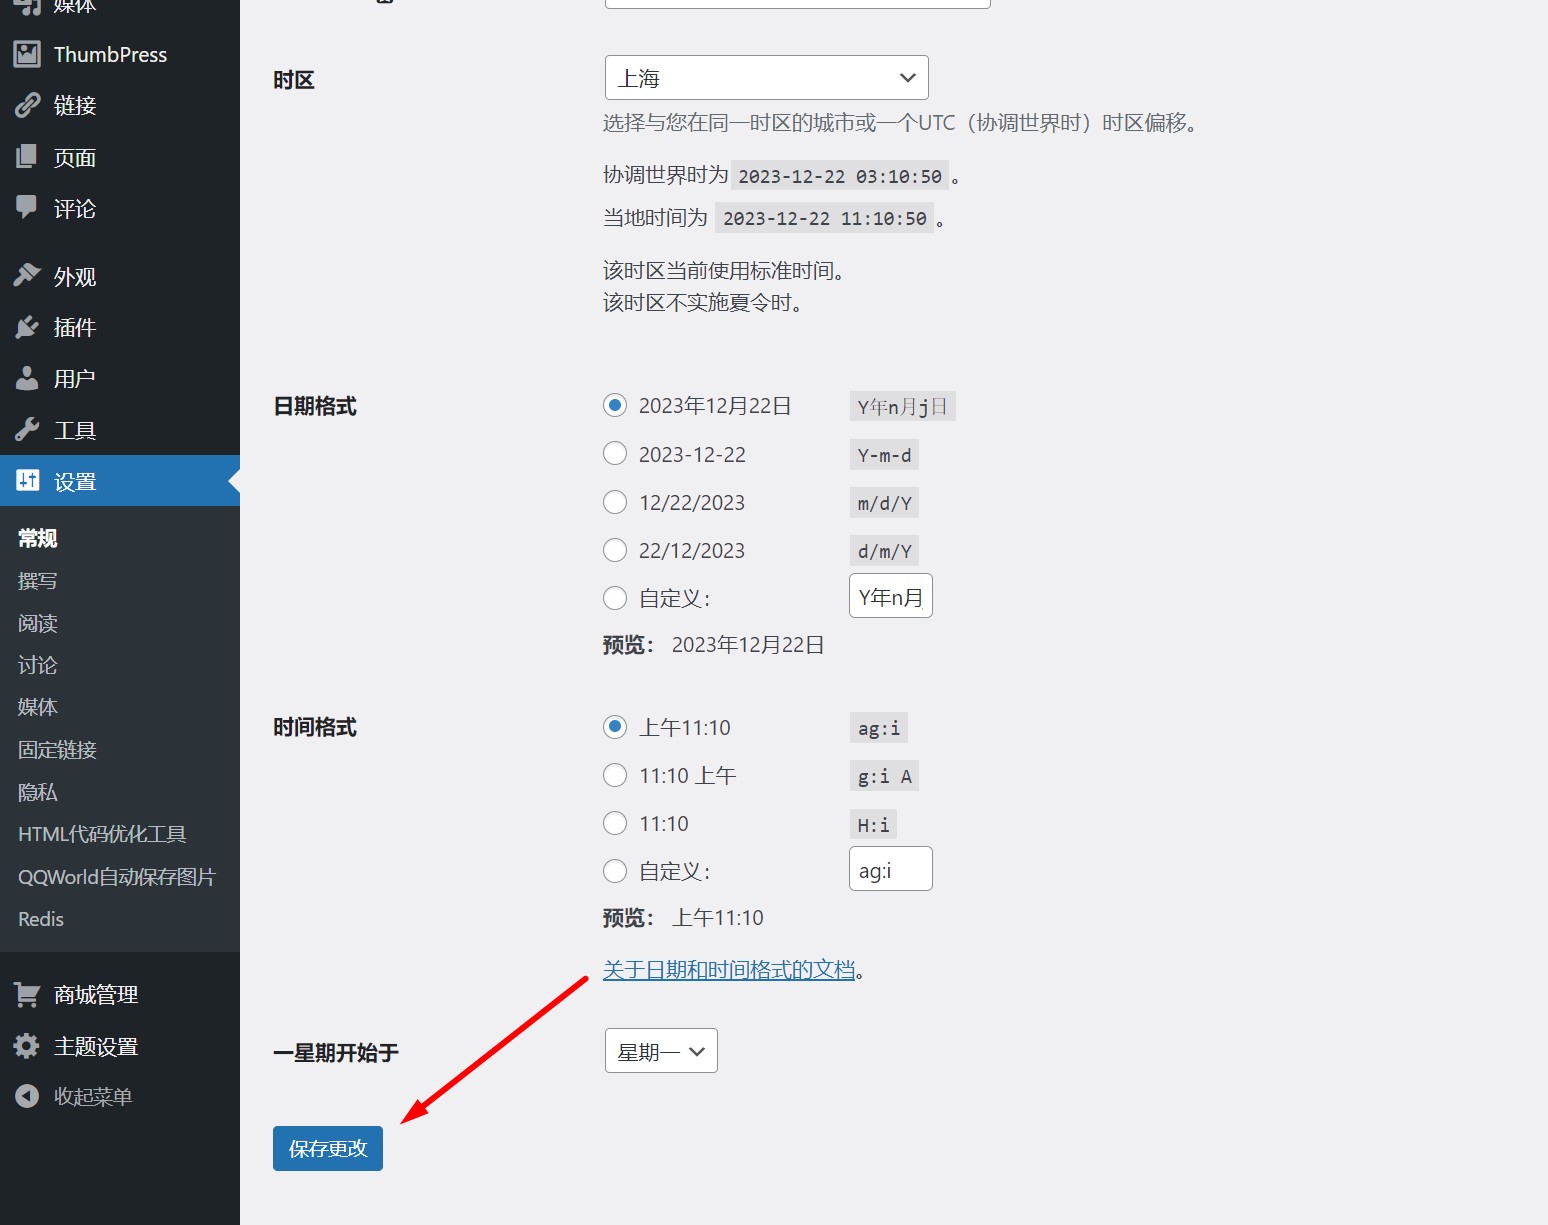Click the 保存更改 save changes button
The image size is (1548, 1225).
click(328, 1148)
